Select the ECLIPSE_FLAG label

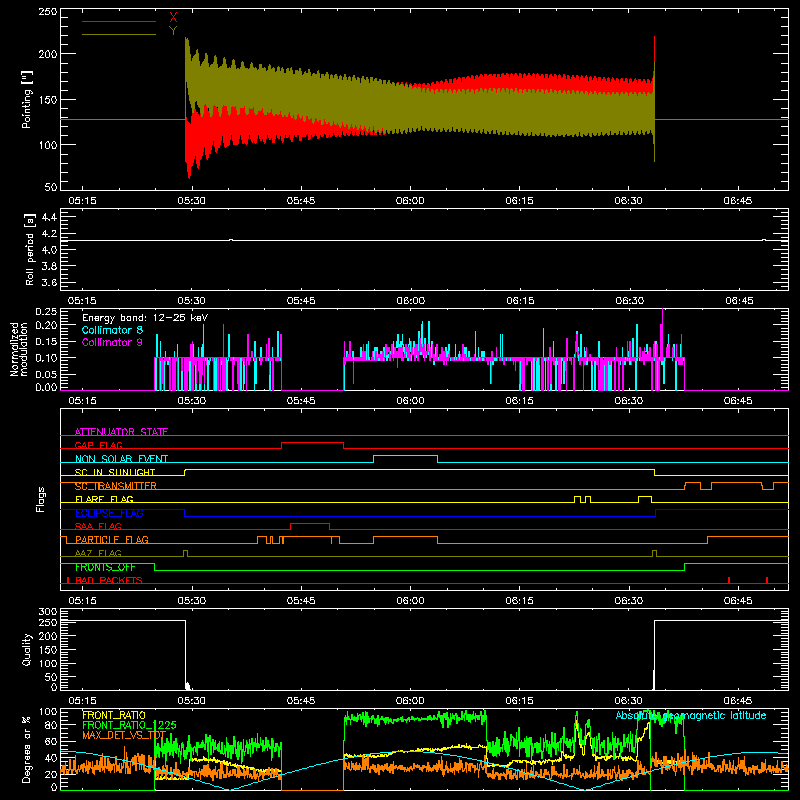pyautogui.click(x=109, y=513)
